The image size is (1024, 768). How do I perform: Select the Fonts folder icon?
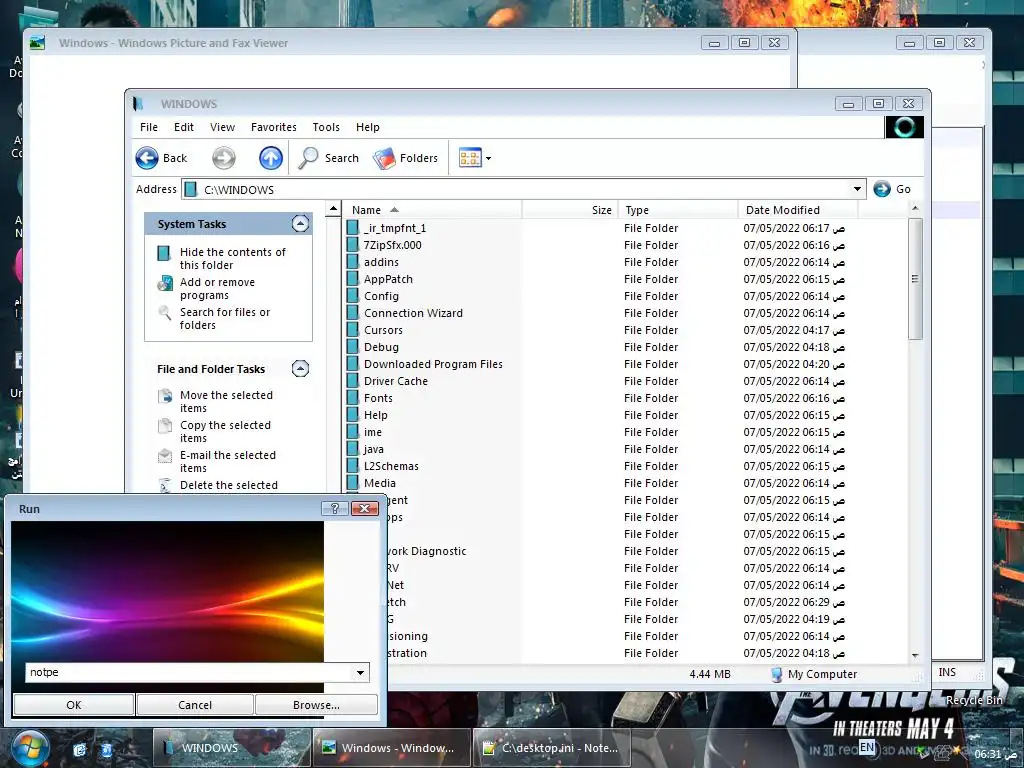click(353, 398)
